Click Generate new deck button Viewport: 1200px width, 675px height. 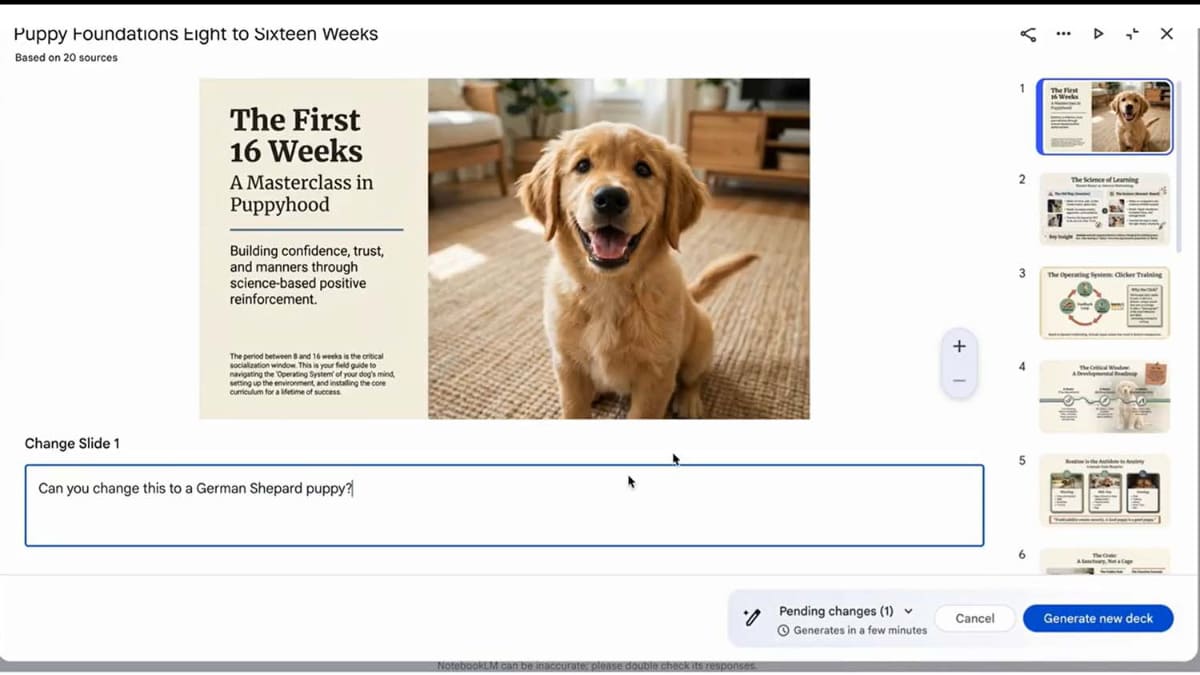tap(1098, 618)
